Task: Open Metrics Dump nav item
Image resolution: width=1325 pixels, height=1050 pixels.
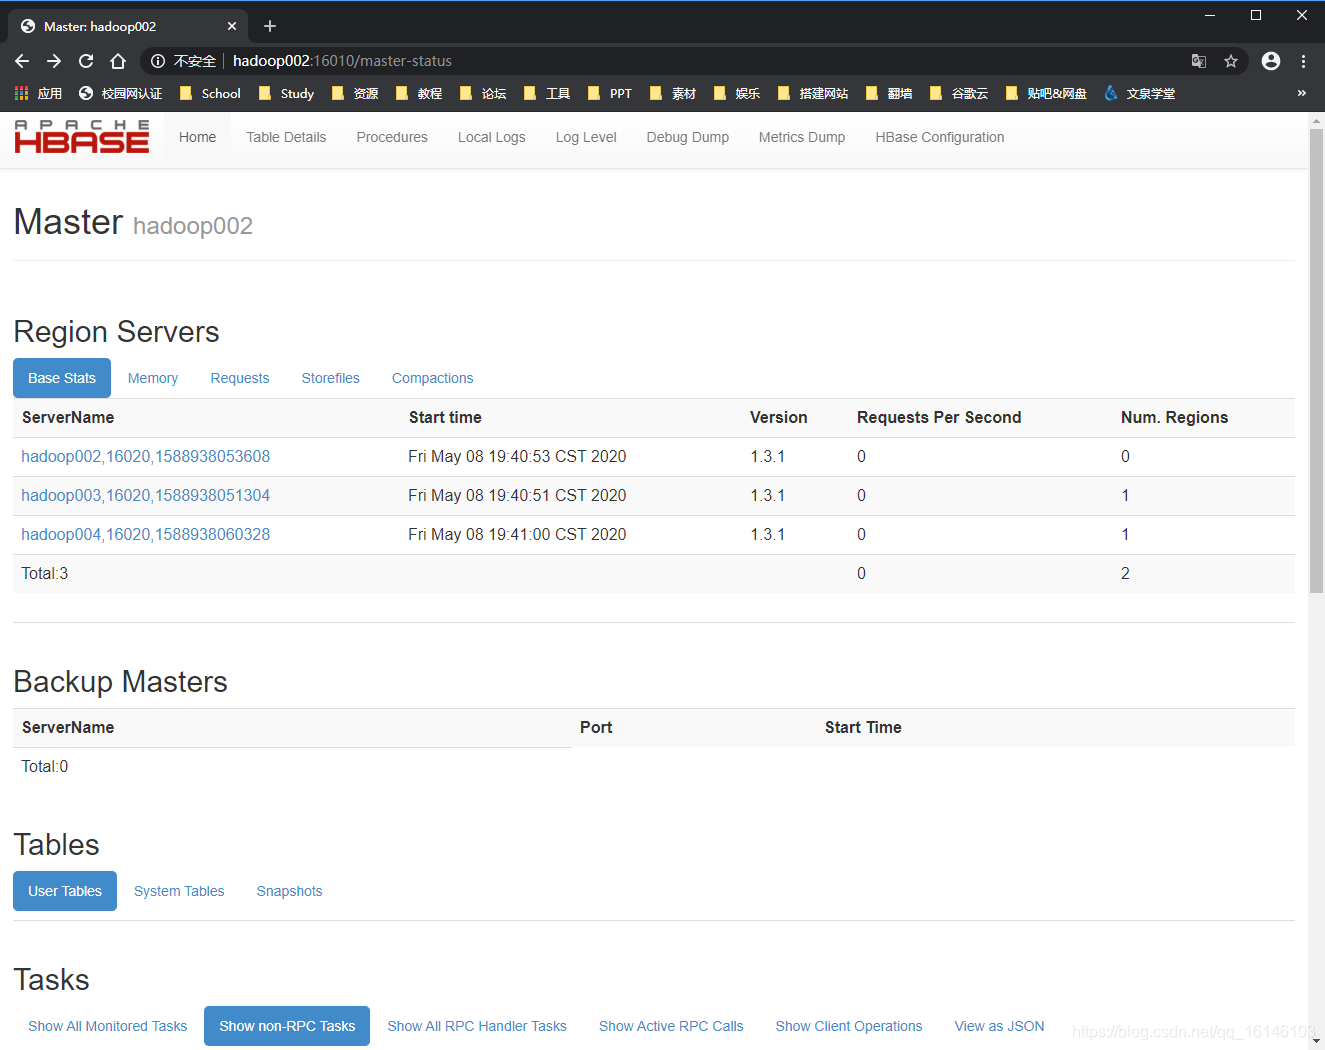Action: coord(802,137)
